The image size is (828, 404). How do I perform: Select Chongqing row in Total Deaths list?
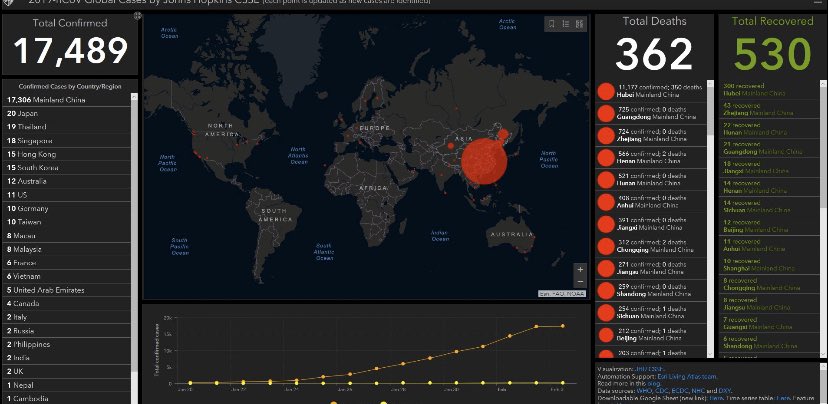point(651,246)
